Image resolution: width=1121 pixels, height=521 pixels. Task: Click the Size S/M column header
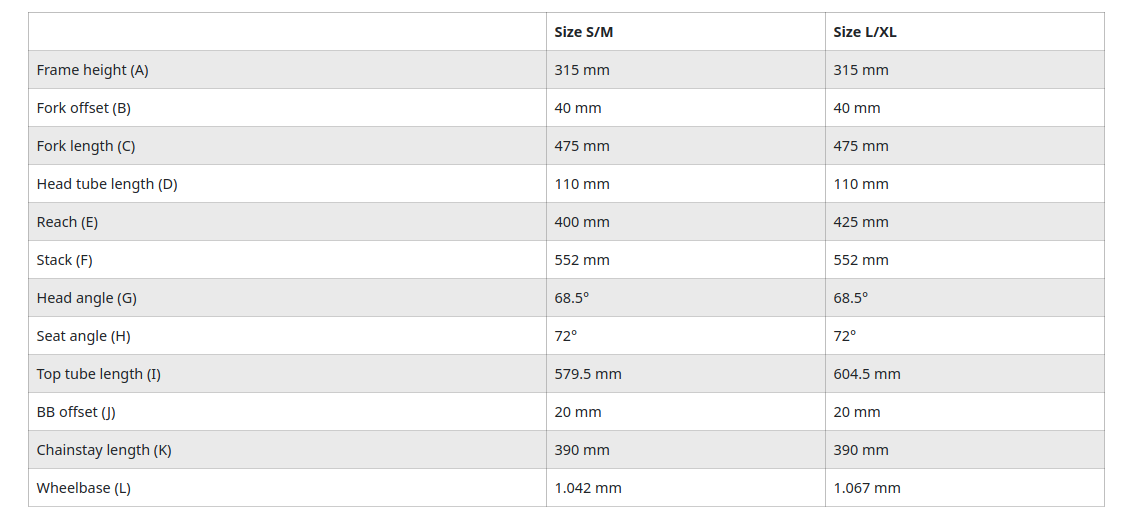coord(583,32)
